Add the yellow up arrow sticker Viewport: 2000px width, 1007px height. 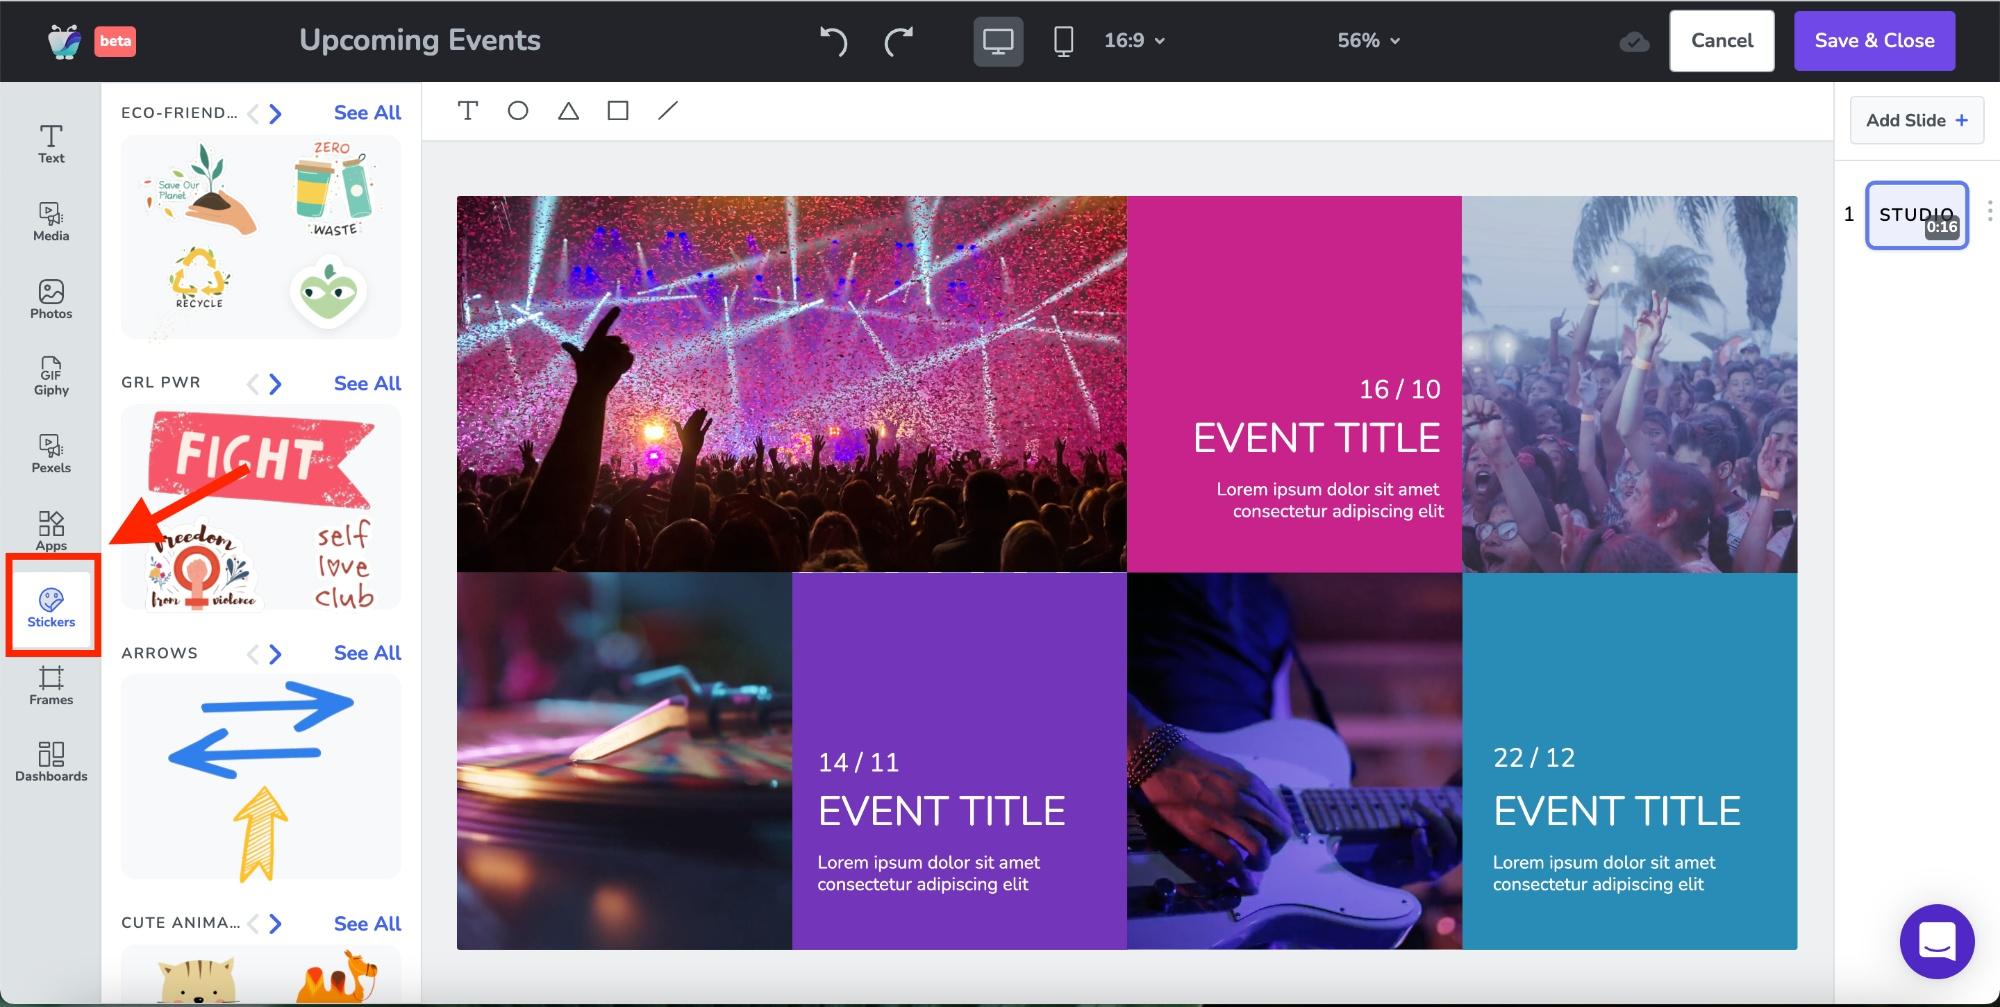tap(260, 833)
